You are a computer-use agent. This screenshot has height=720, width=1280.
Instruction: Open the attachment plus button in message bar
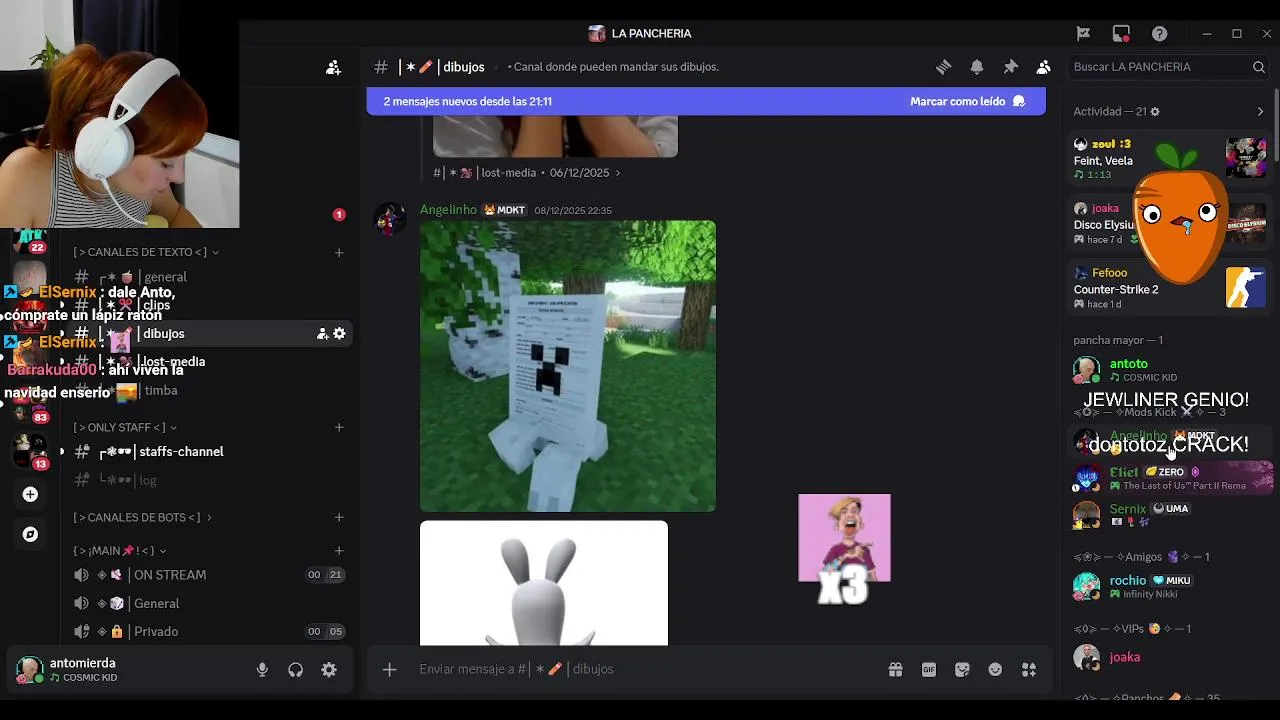[x=390, y=669]
